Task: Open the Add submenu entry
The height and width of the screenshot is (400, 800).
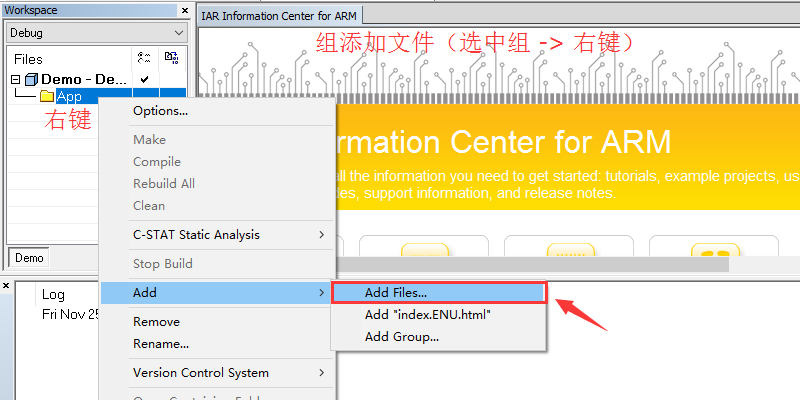Action: coord(217,292)
